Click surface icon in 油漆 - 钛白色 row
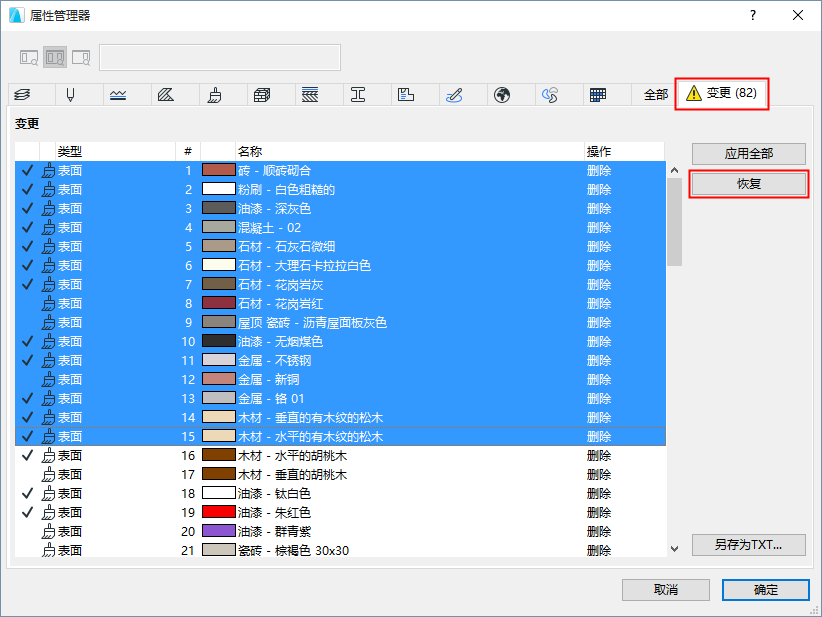822x617 pixels. 48,493
